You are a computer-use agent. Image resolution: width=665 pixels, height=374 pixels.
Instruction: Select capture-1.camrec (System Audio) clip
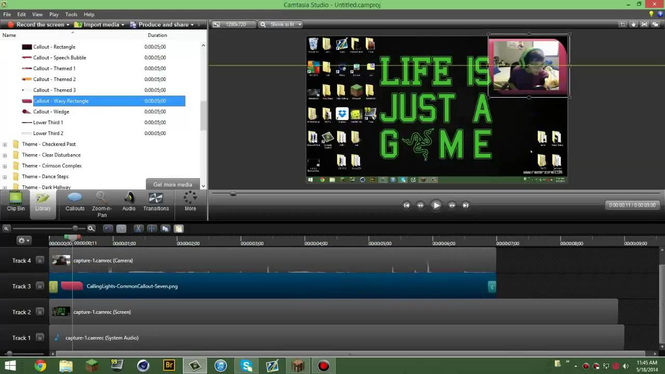click(x=337, y=338)
